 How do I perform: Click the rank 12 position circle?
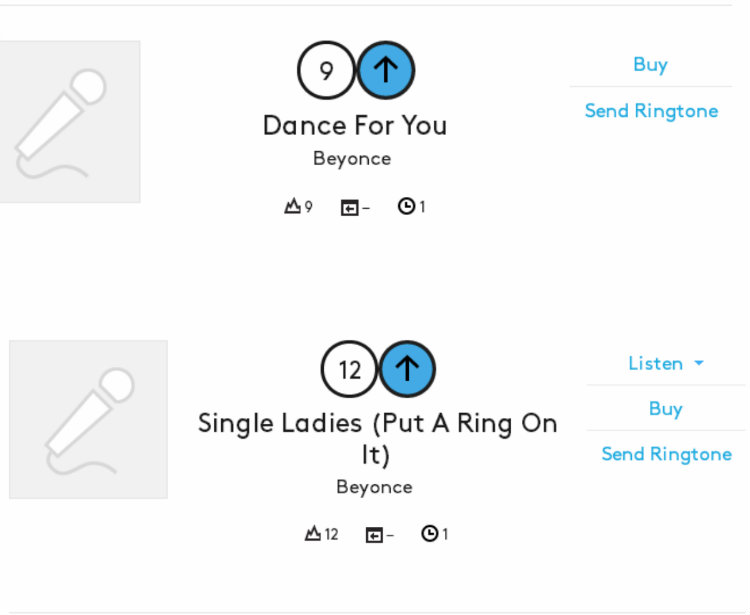point(349,369)
